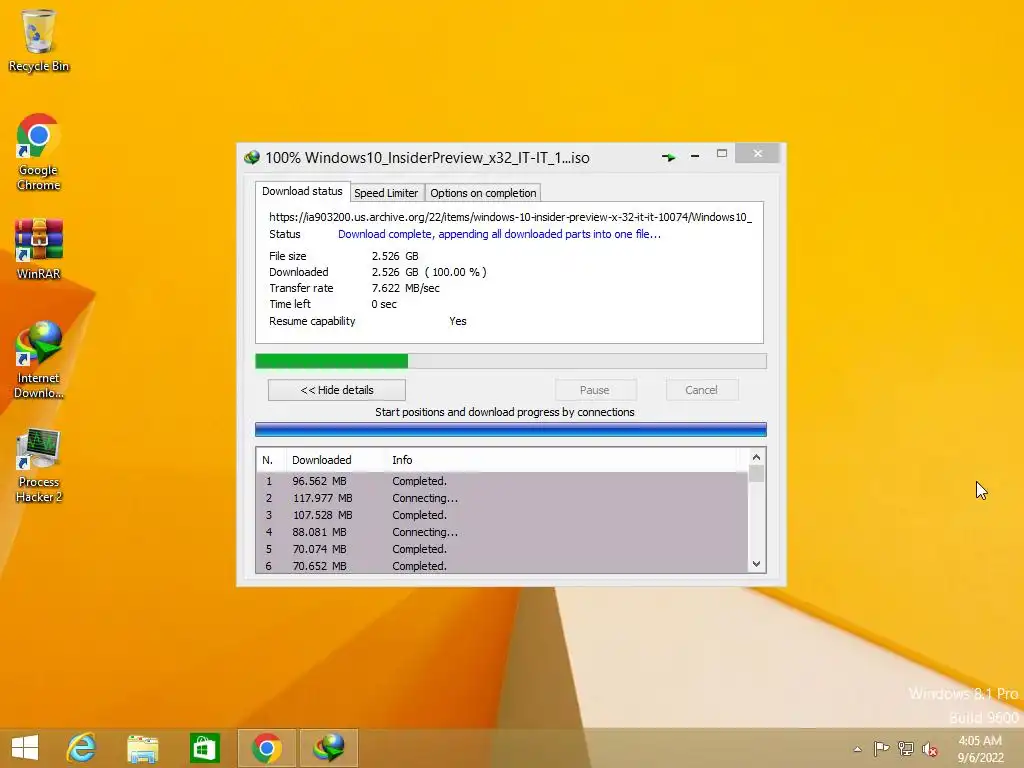Click the connection list scroll down arrow
The image size is (1024, 768).
756,564
